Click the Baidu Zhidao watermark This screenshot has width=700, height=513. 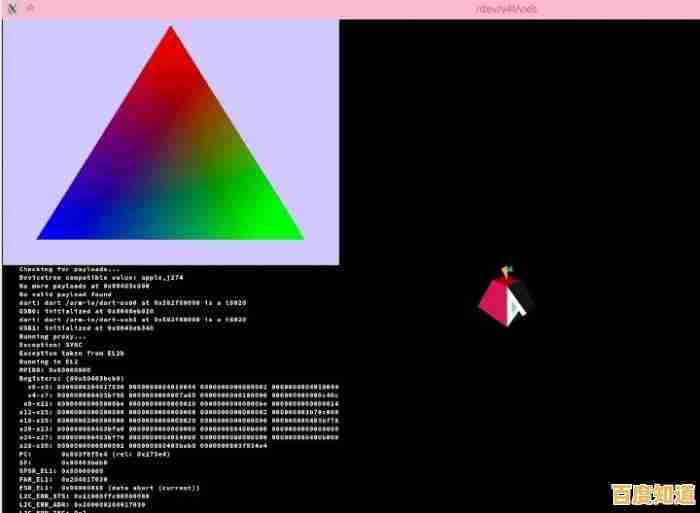click(652, 494)
